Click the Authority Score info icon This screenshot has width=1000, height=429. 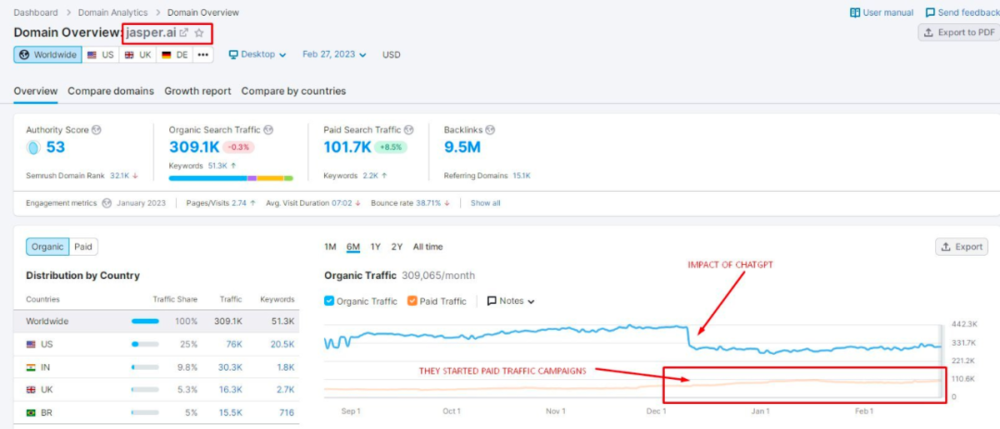(x=96, y=130)
